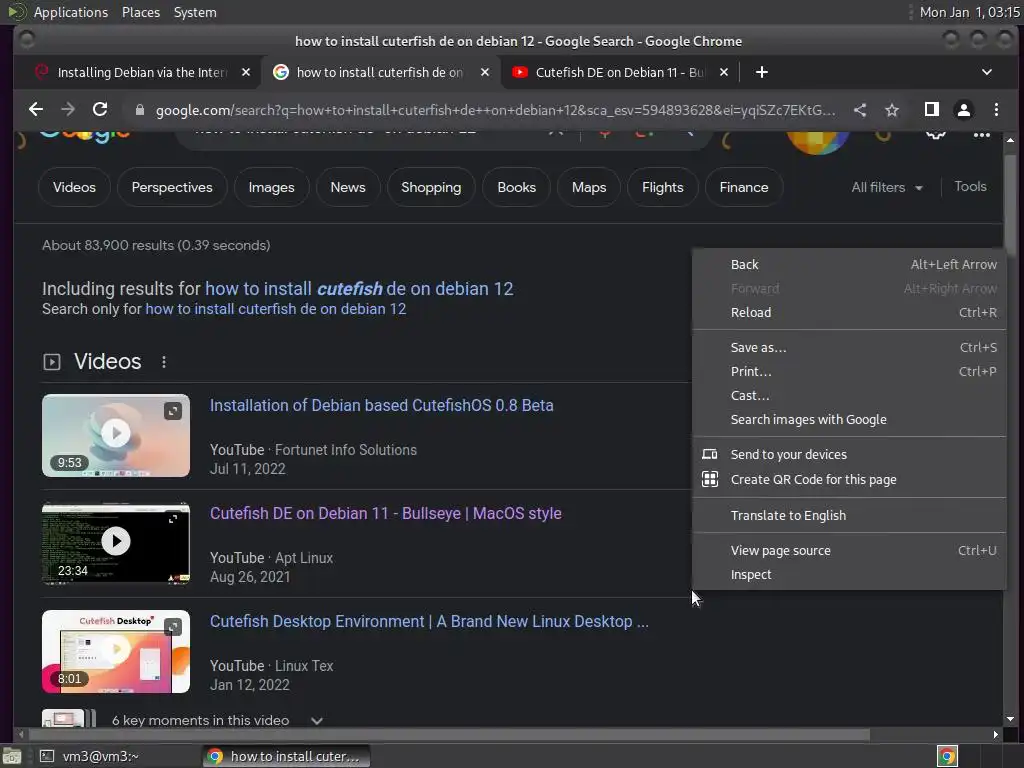Switch to the Cutefish DE YouTube tab

pos(619,72)
